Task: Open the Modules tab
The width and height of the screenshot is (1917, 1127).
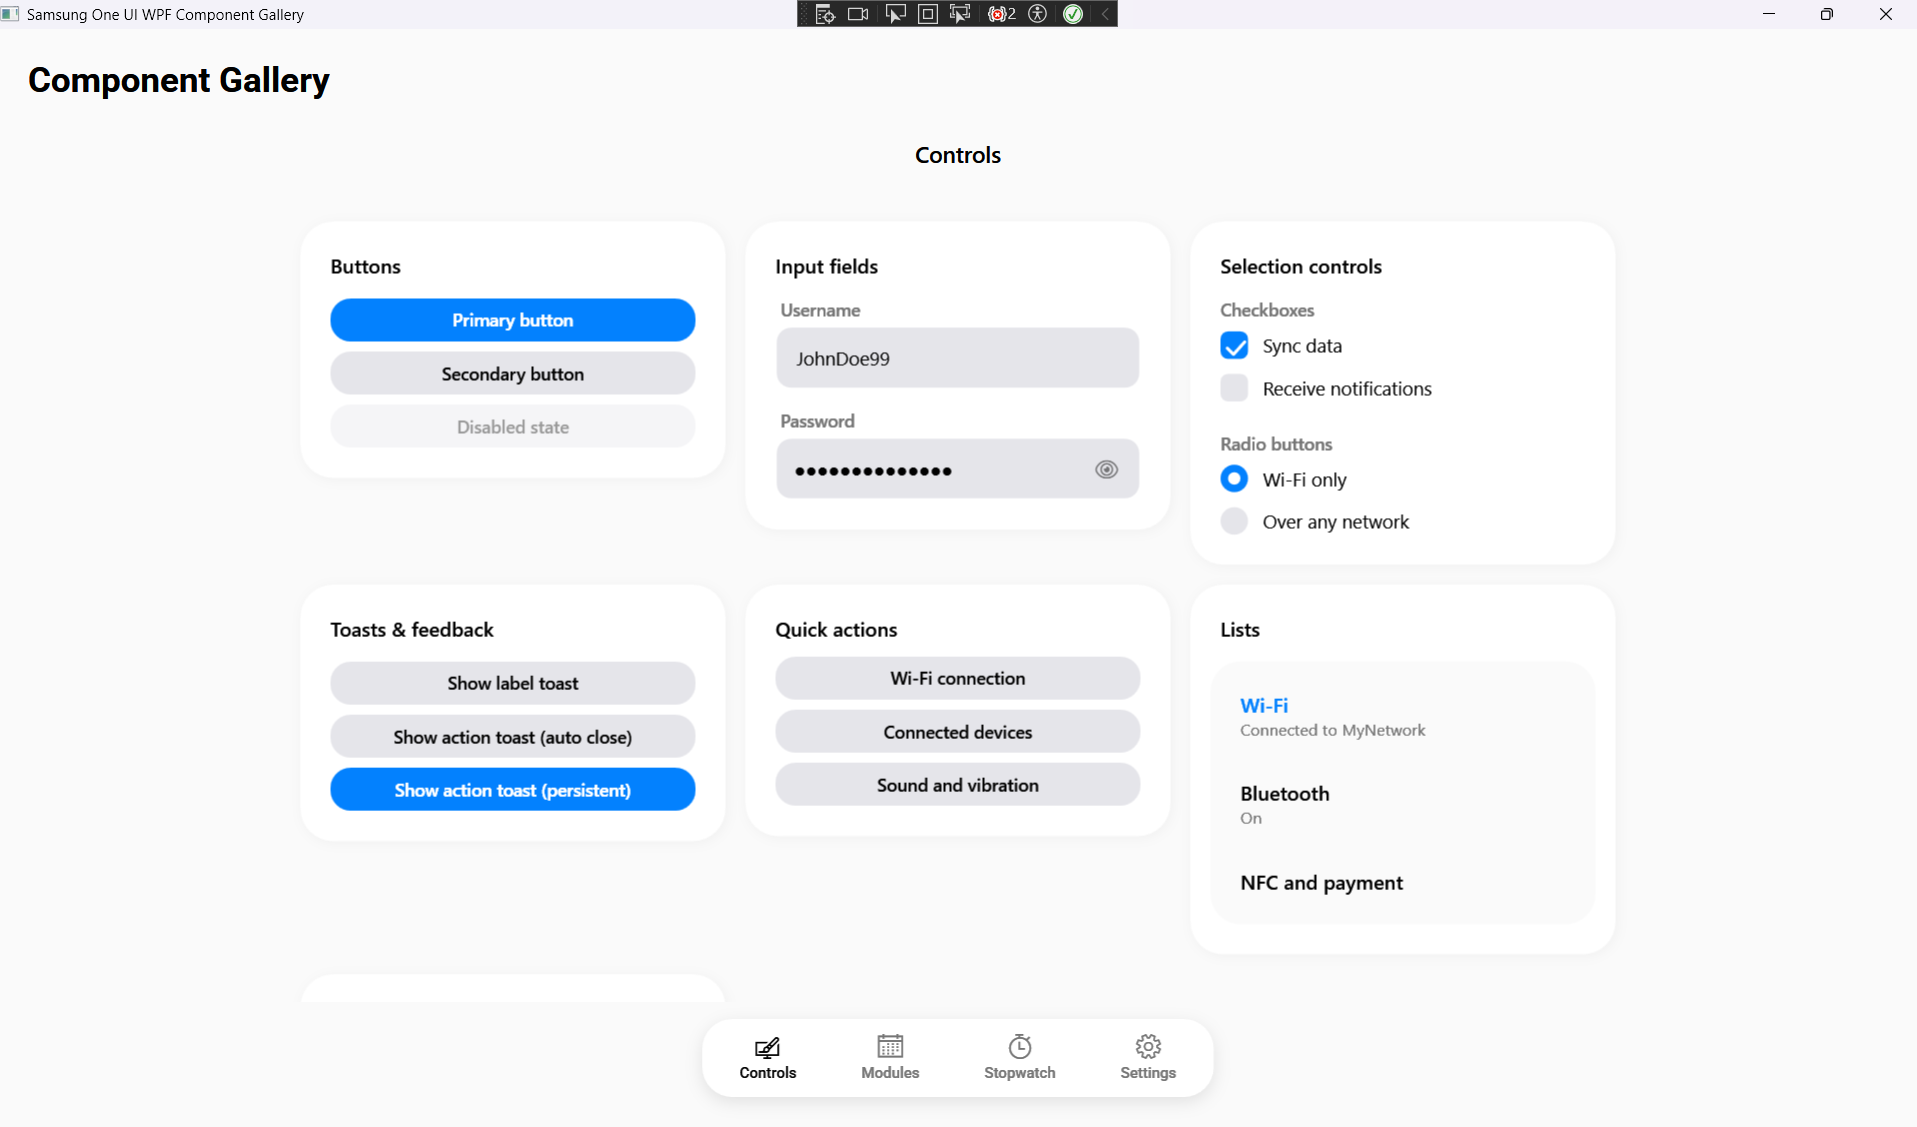Action: (890, 1058)
